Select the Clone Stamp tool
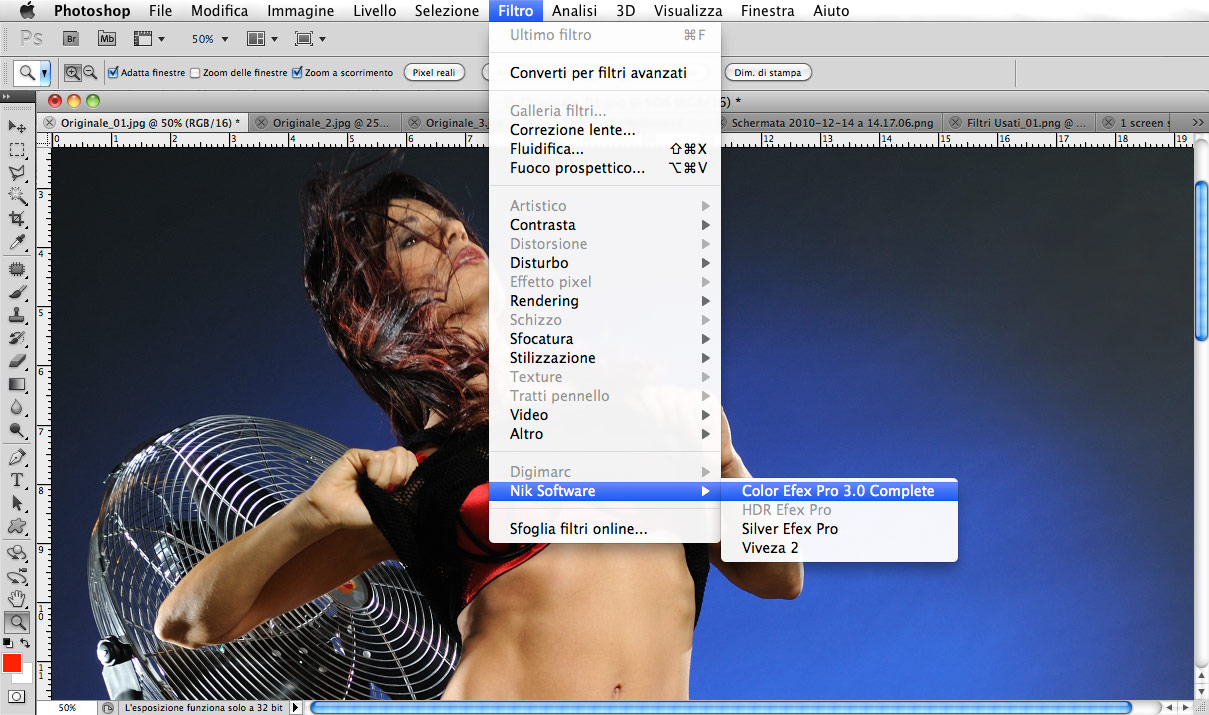The width and height of the screenshot is (1209, 715). point(17,316)
